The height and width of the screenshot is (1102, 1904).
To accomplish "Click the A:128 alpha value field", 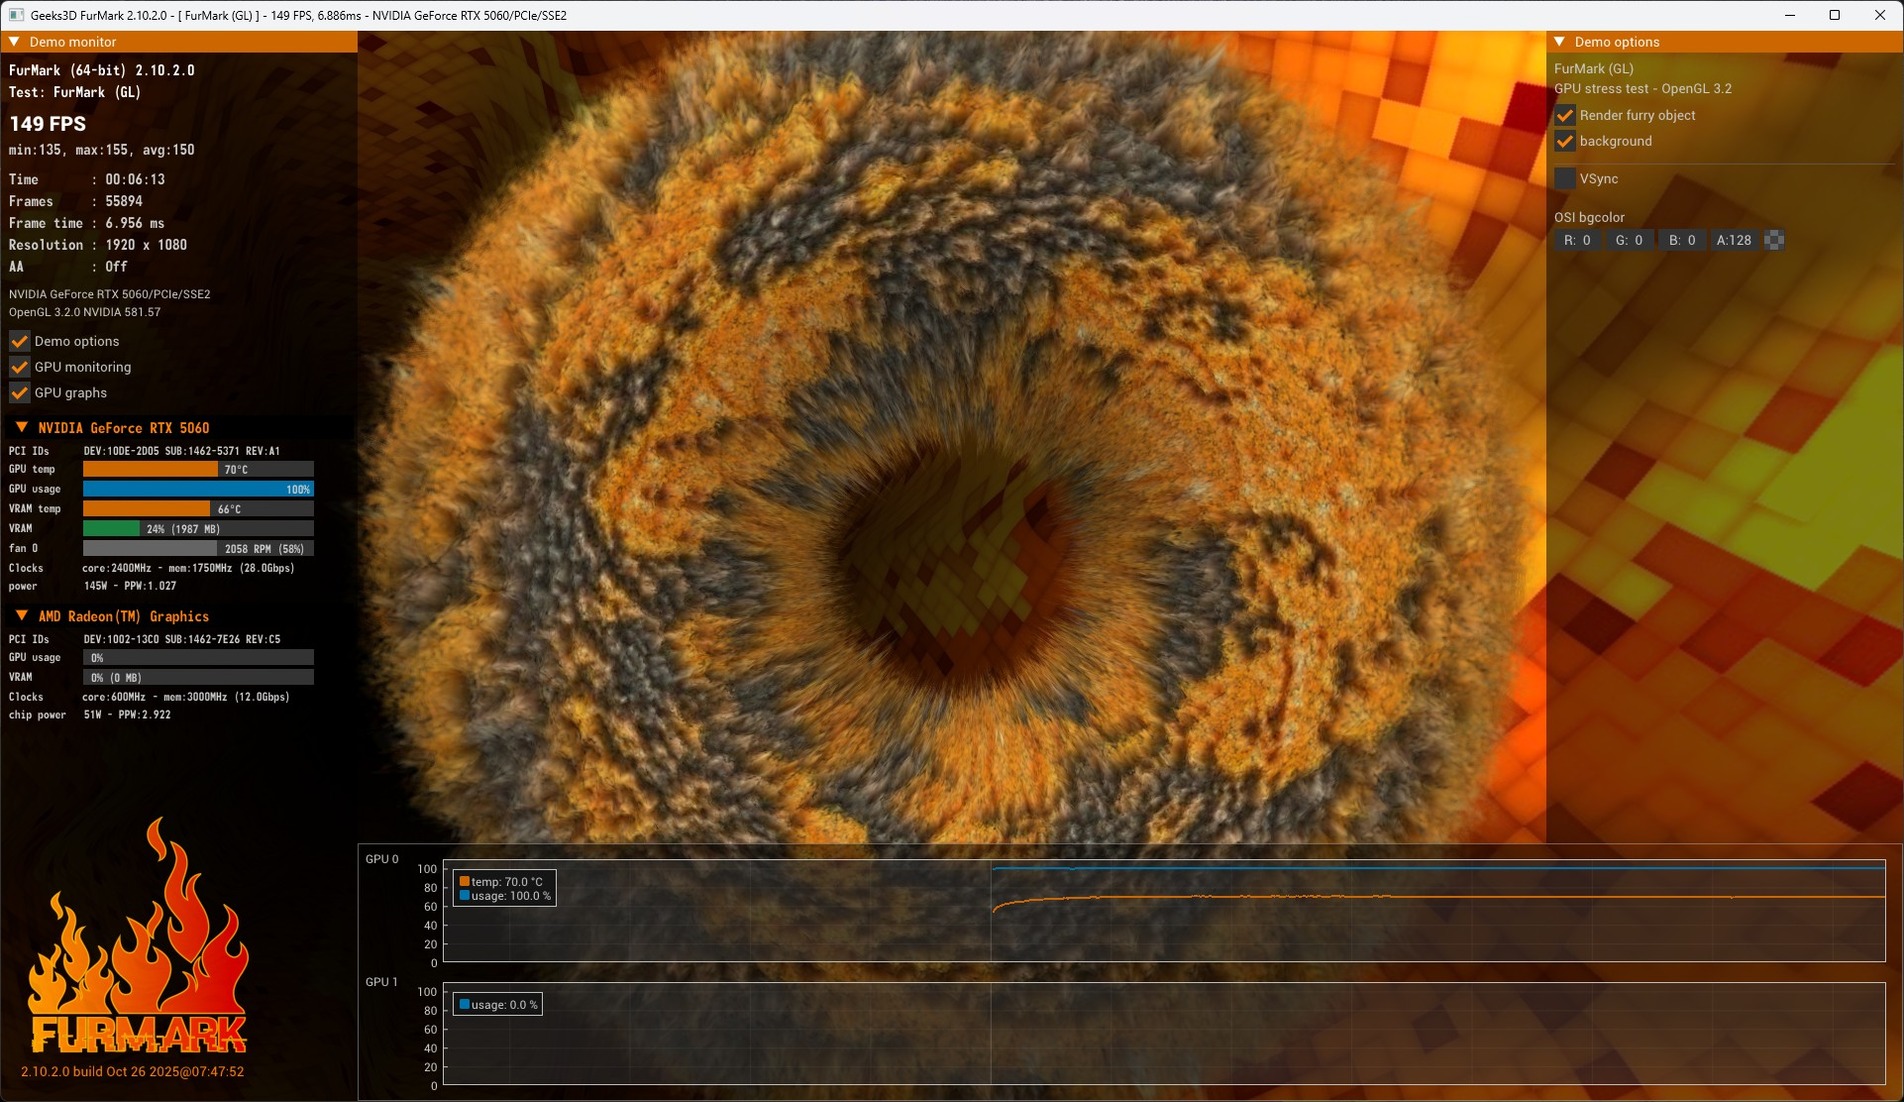I will coord(1734,240).
